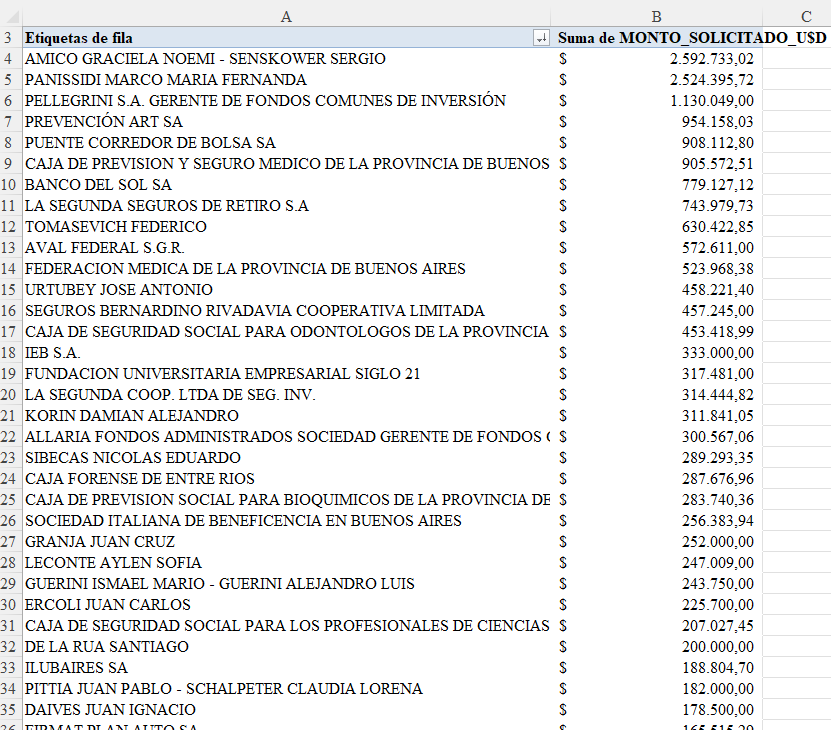Select row header 18 beside IEB S.A.
The width and height of the screenshot is (831, 730).
tap(10, 353)
